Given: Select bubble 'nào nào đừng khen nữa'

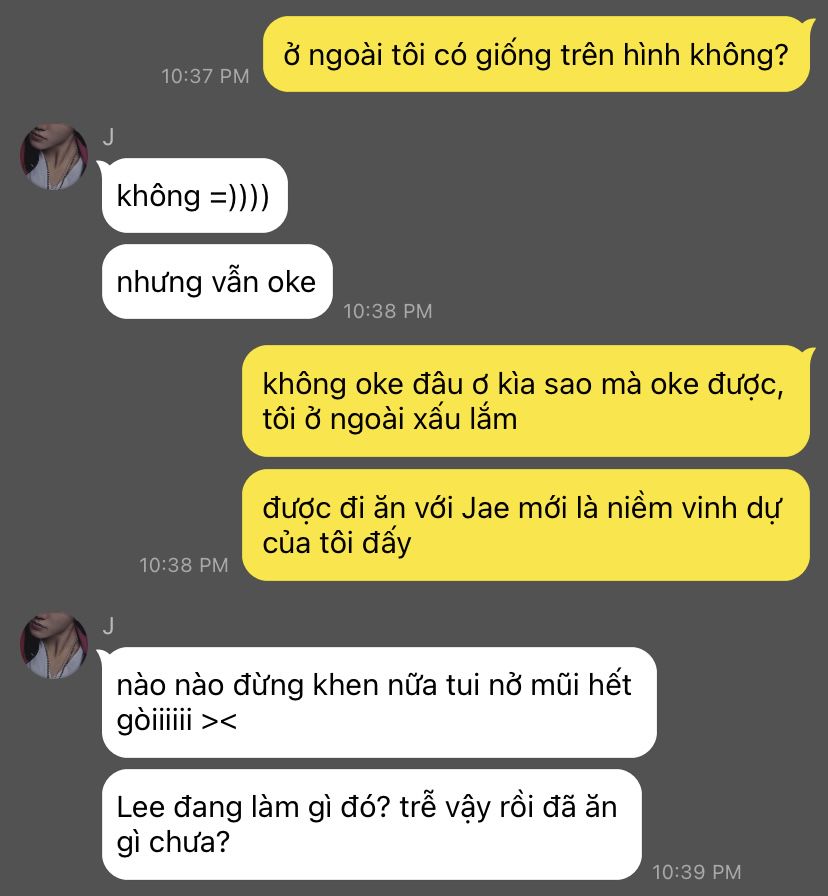Looking at the screenshot, I should [x=378, y=702].
